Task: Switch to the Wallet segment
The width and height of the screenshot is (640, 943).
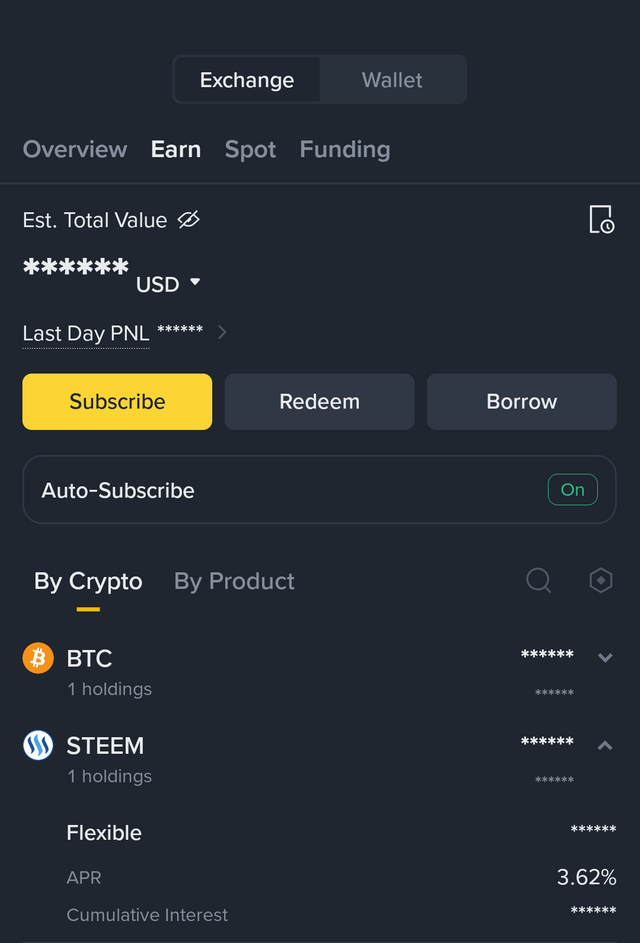Action: 392,80
